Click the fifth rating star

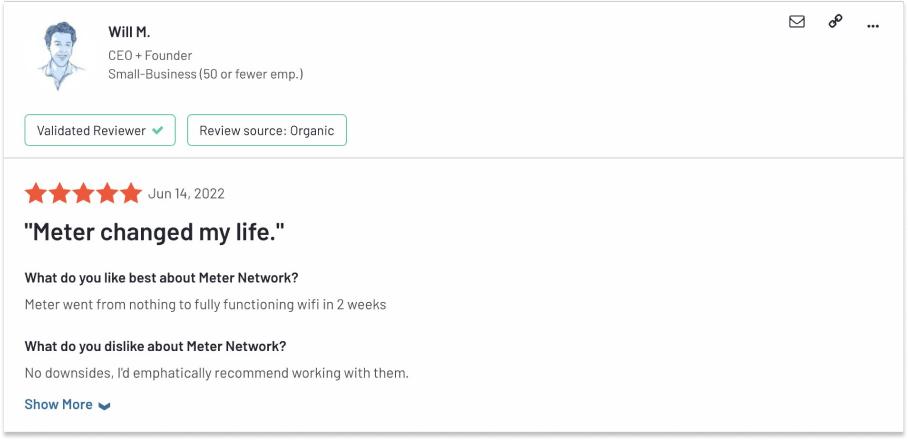click(x=131, y=194)
